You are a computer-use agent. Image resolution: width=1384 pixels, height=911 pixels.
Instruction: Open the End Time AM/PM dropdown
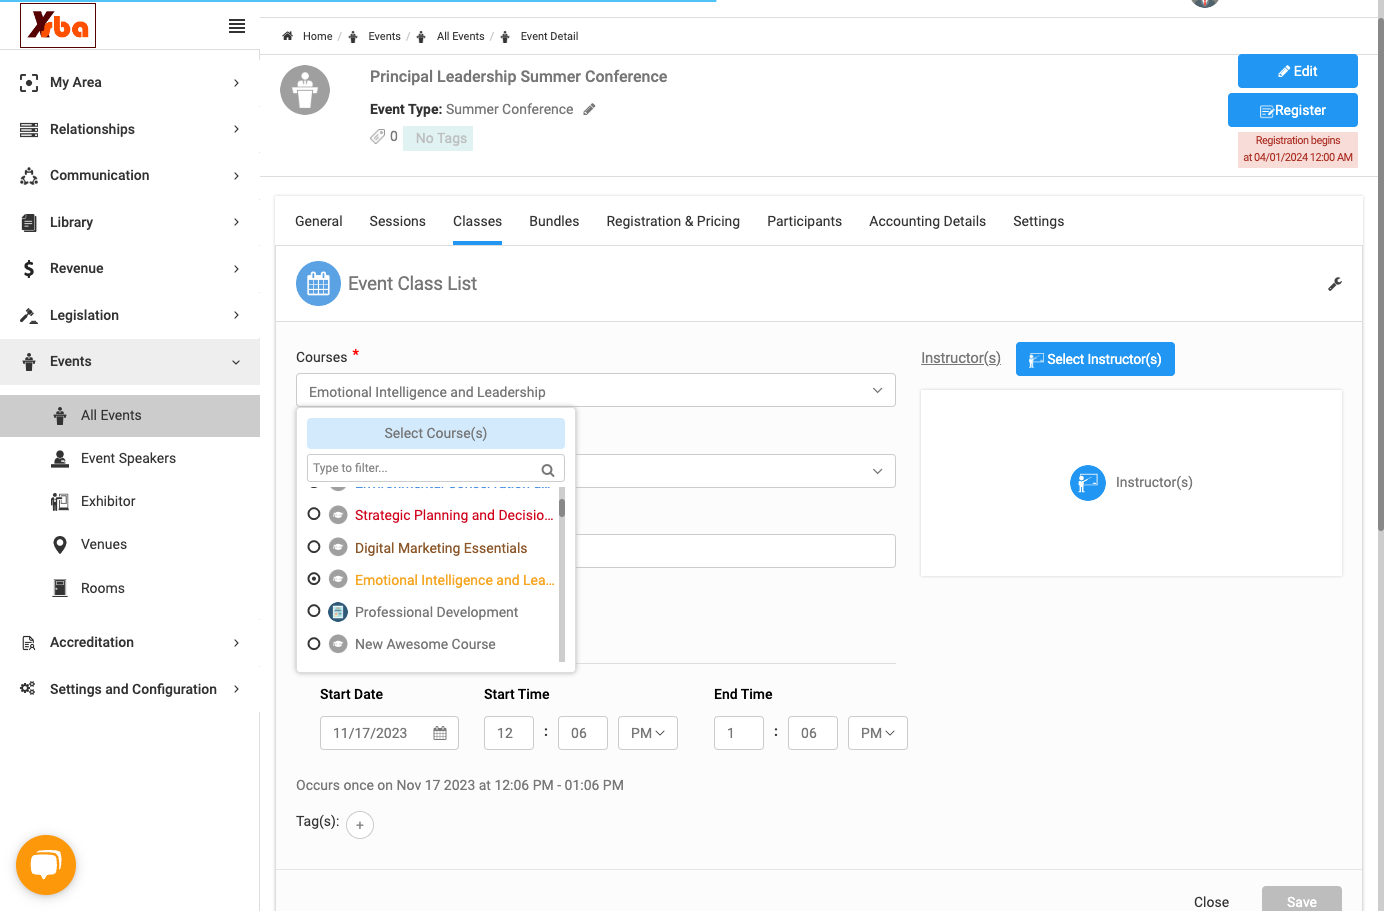coord(878,733)
